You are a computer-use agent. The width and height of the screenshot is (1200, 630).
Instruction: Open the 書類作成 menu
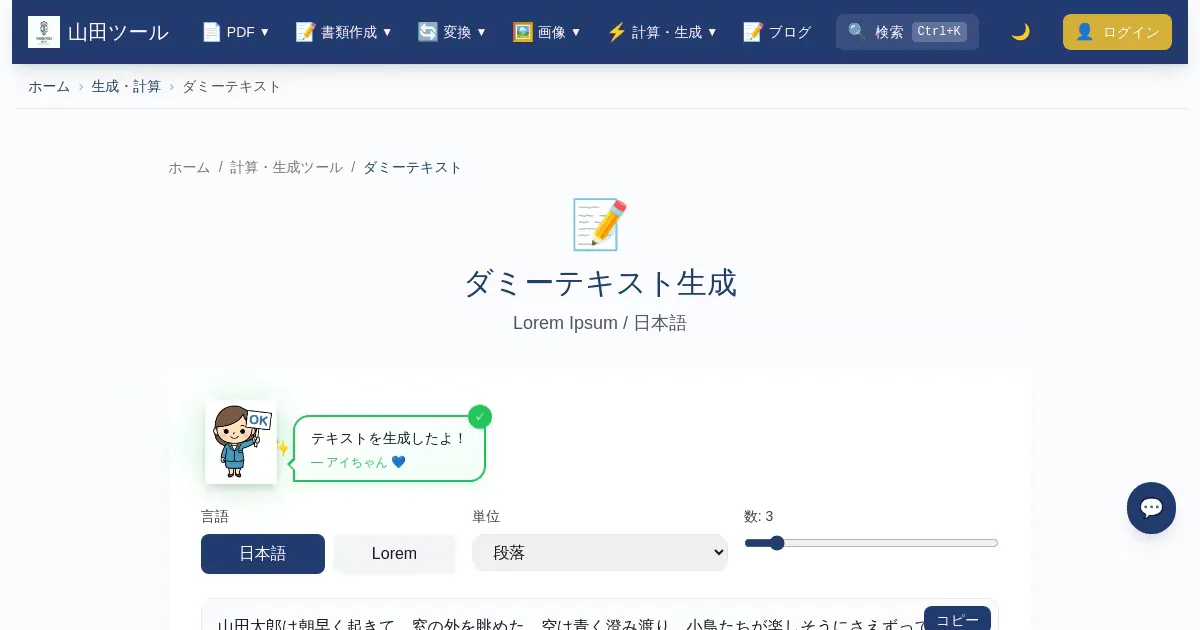point(344,32)
